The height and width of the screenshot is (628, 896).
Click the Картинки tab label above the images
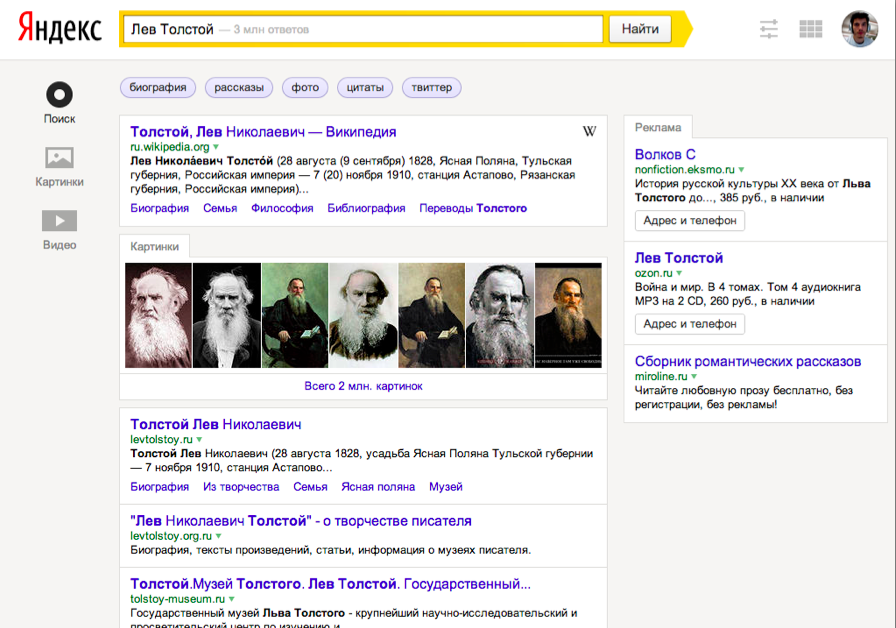pos(154,246)
